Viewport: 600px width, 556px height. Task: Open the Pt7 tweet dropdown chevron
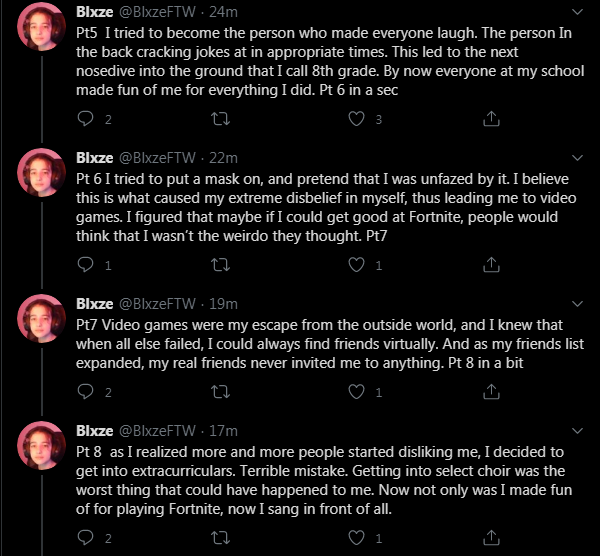click(578, 304)
